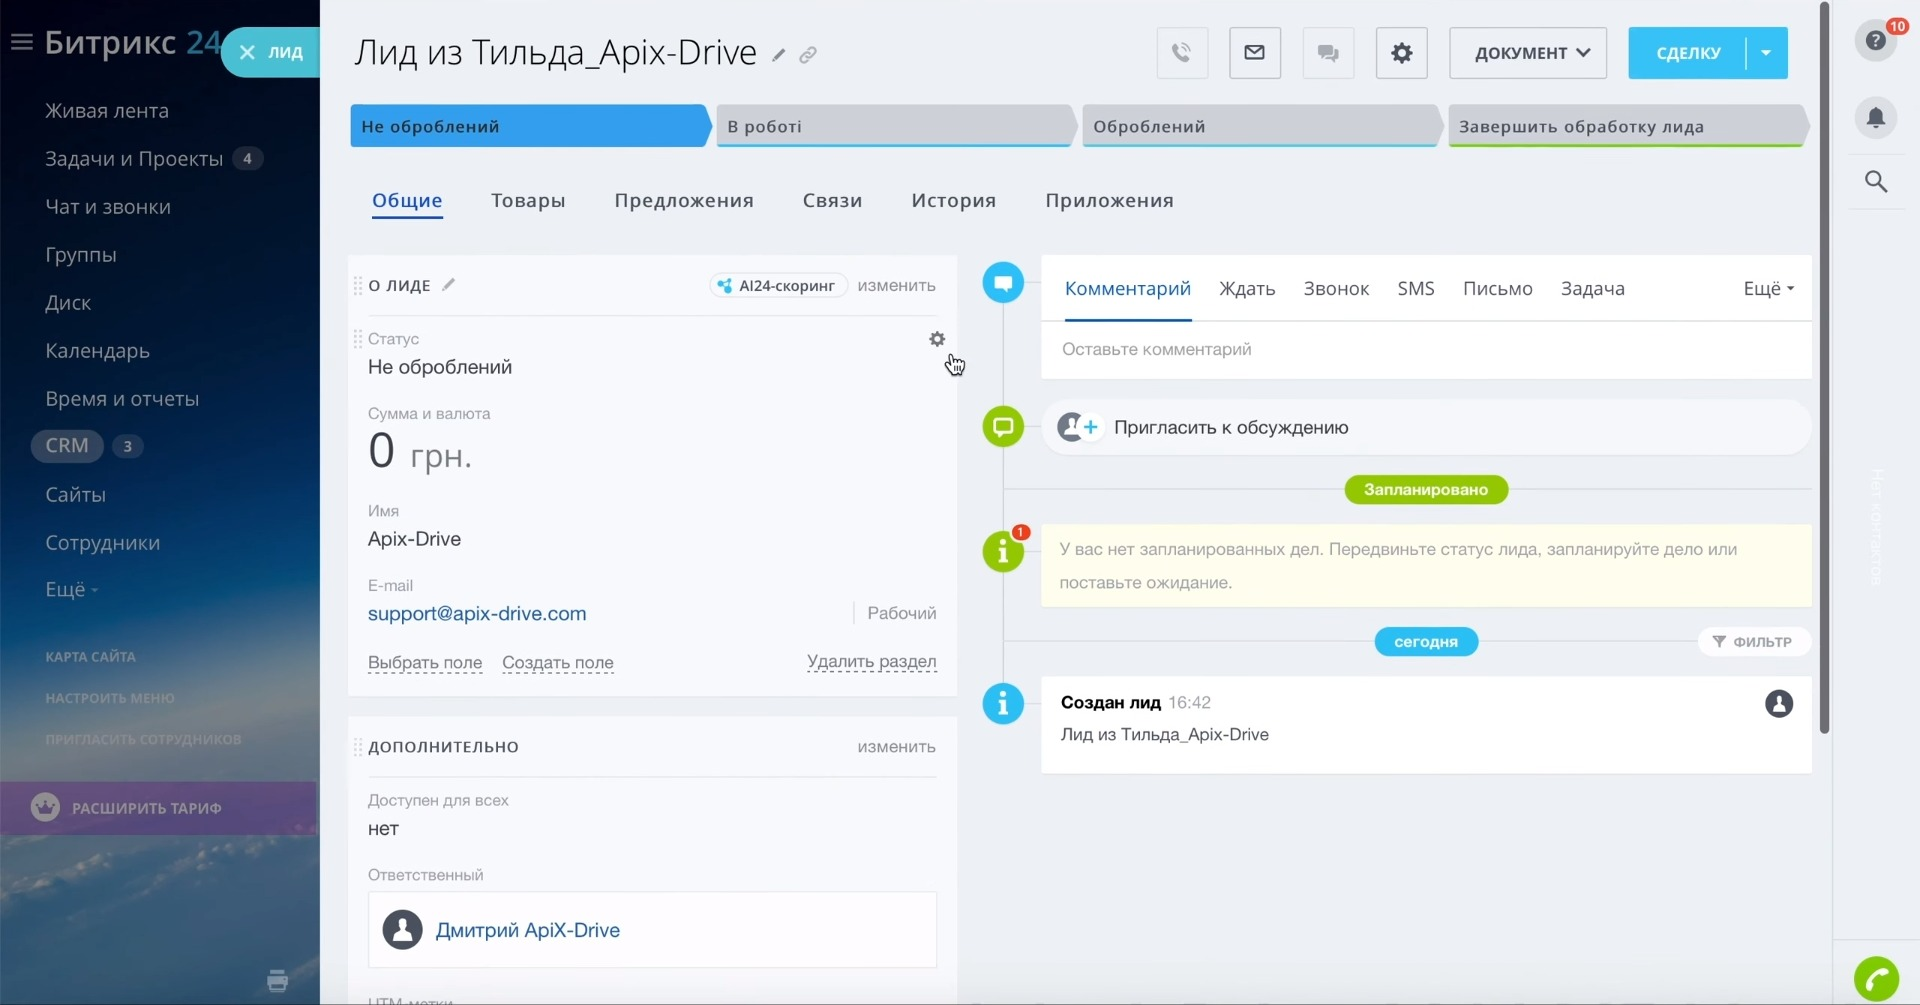
Task: Select the SMS timeline tab
Action: pyautogui.click(x=1416, y=288)
